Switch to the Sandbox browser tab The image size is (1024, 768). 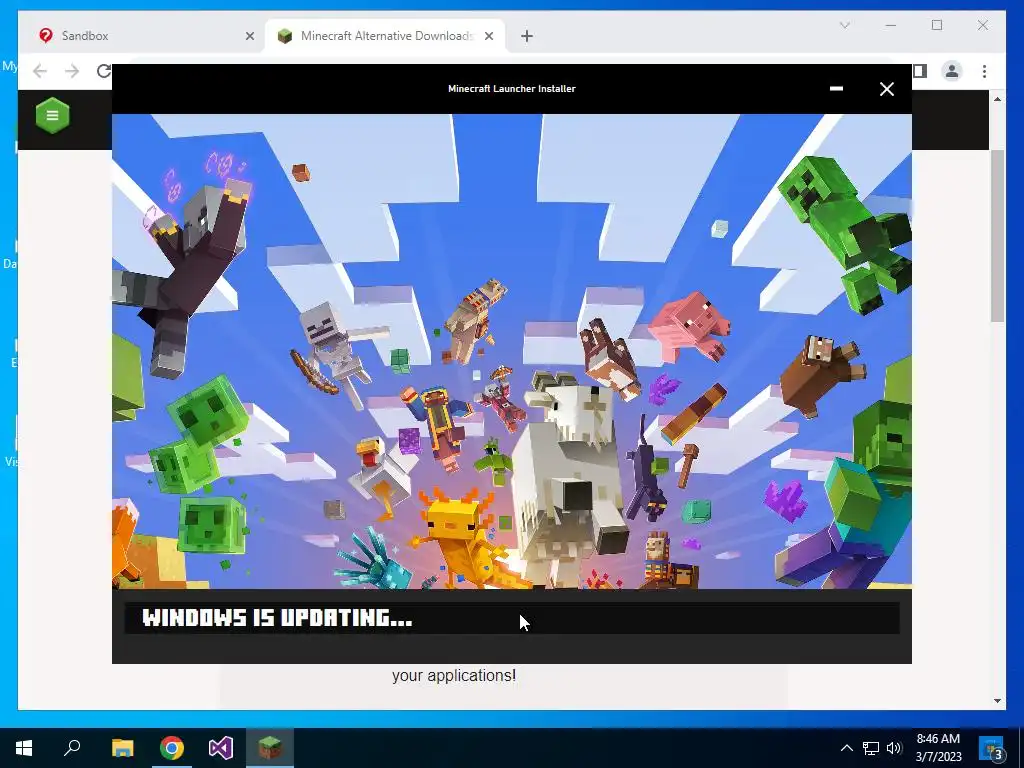140,36
